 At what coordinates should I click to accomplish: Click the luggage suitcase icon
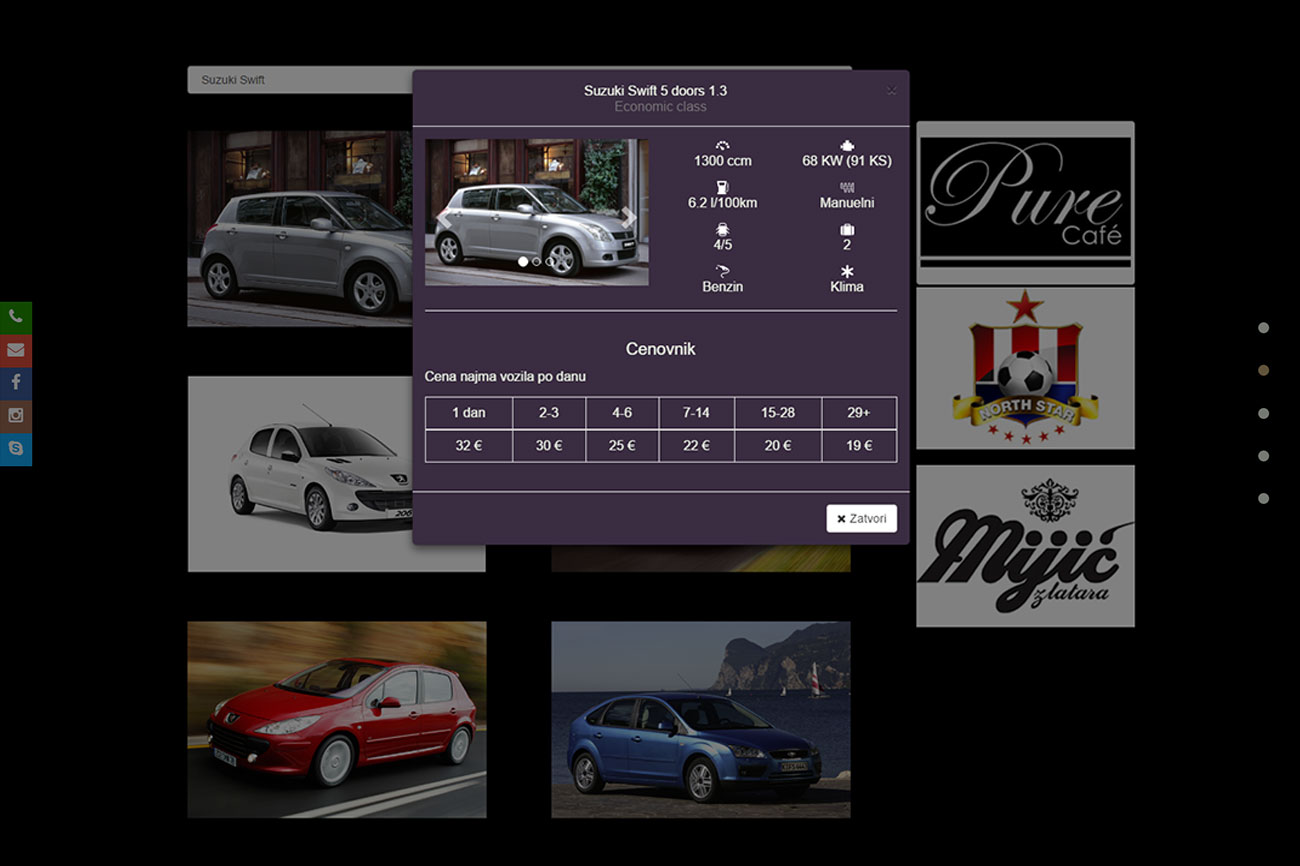pyautogui.click(x=847, y=229)
